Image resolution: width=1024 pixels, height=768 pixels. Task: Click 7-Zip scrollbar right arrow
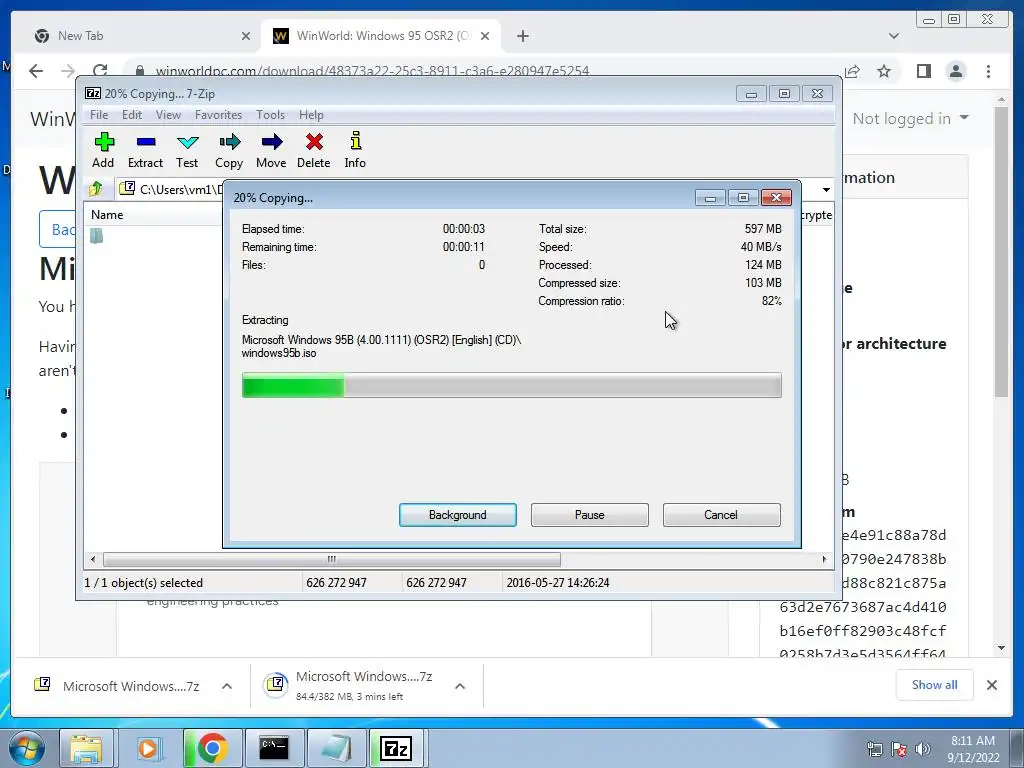[824, 559]
